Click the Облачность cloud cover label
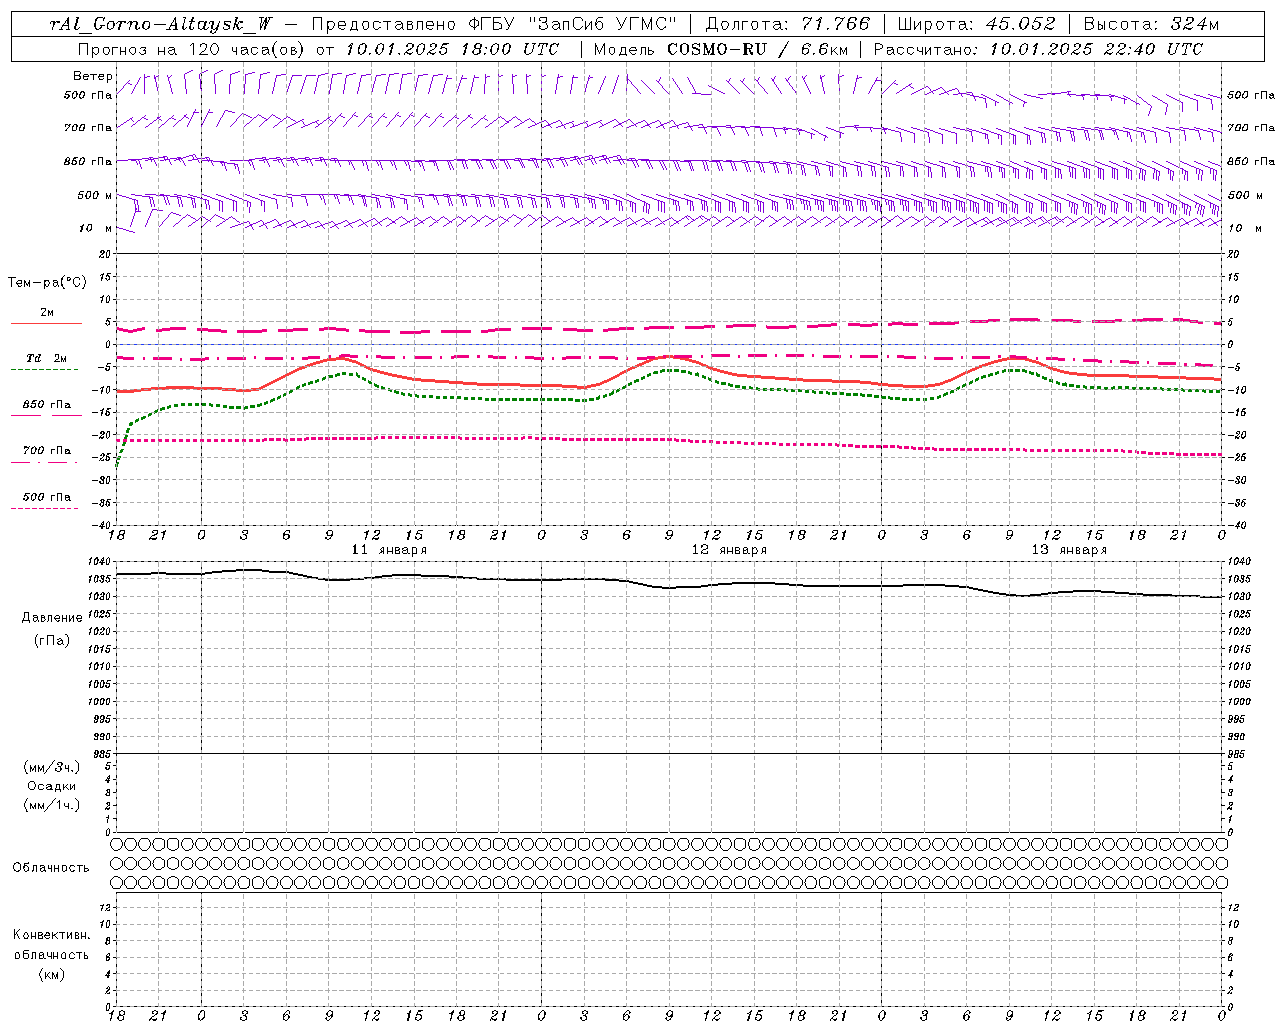 51,868
